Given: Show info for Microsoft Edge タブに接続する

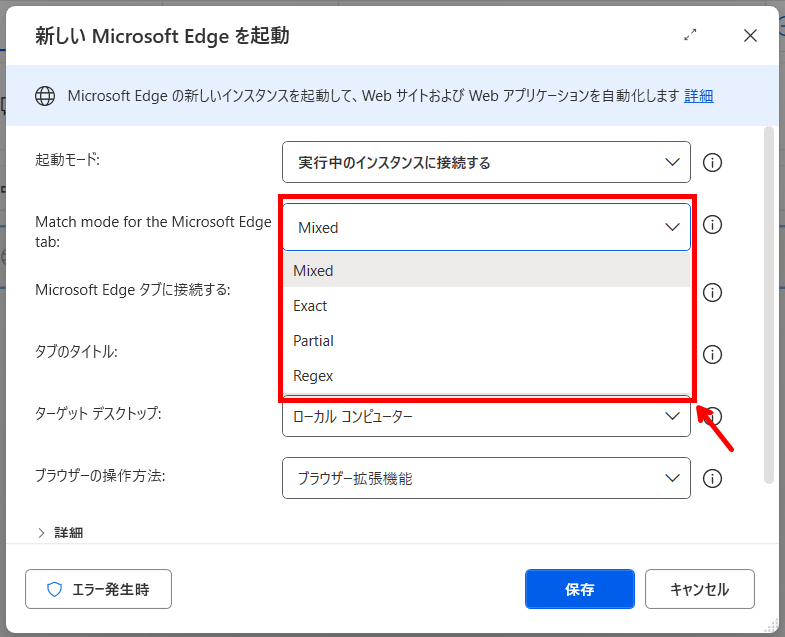Looking at the screenshot, I should pyautogui.click(x=713, y=293).
